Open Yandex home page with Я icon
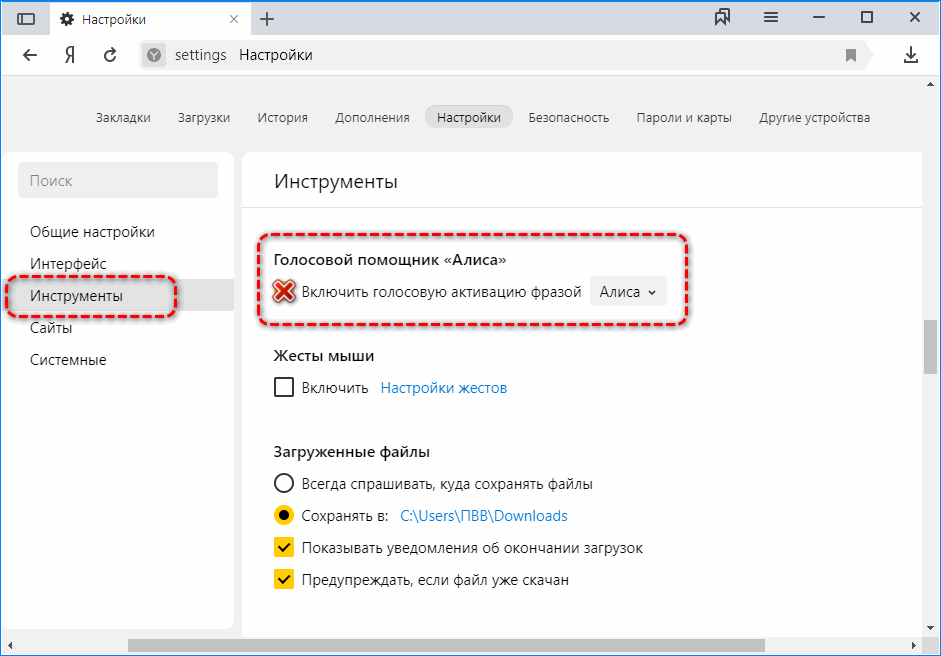The height and width of the screenshot is (656, 941). click(70, 55)
